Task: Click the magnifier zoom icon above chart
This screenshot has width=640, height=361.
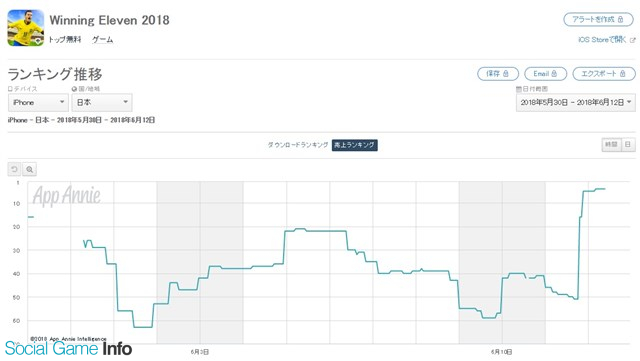Action: click(29, 169)
